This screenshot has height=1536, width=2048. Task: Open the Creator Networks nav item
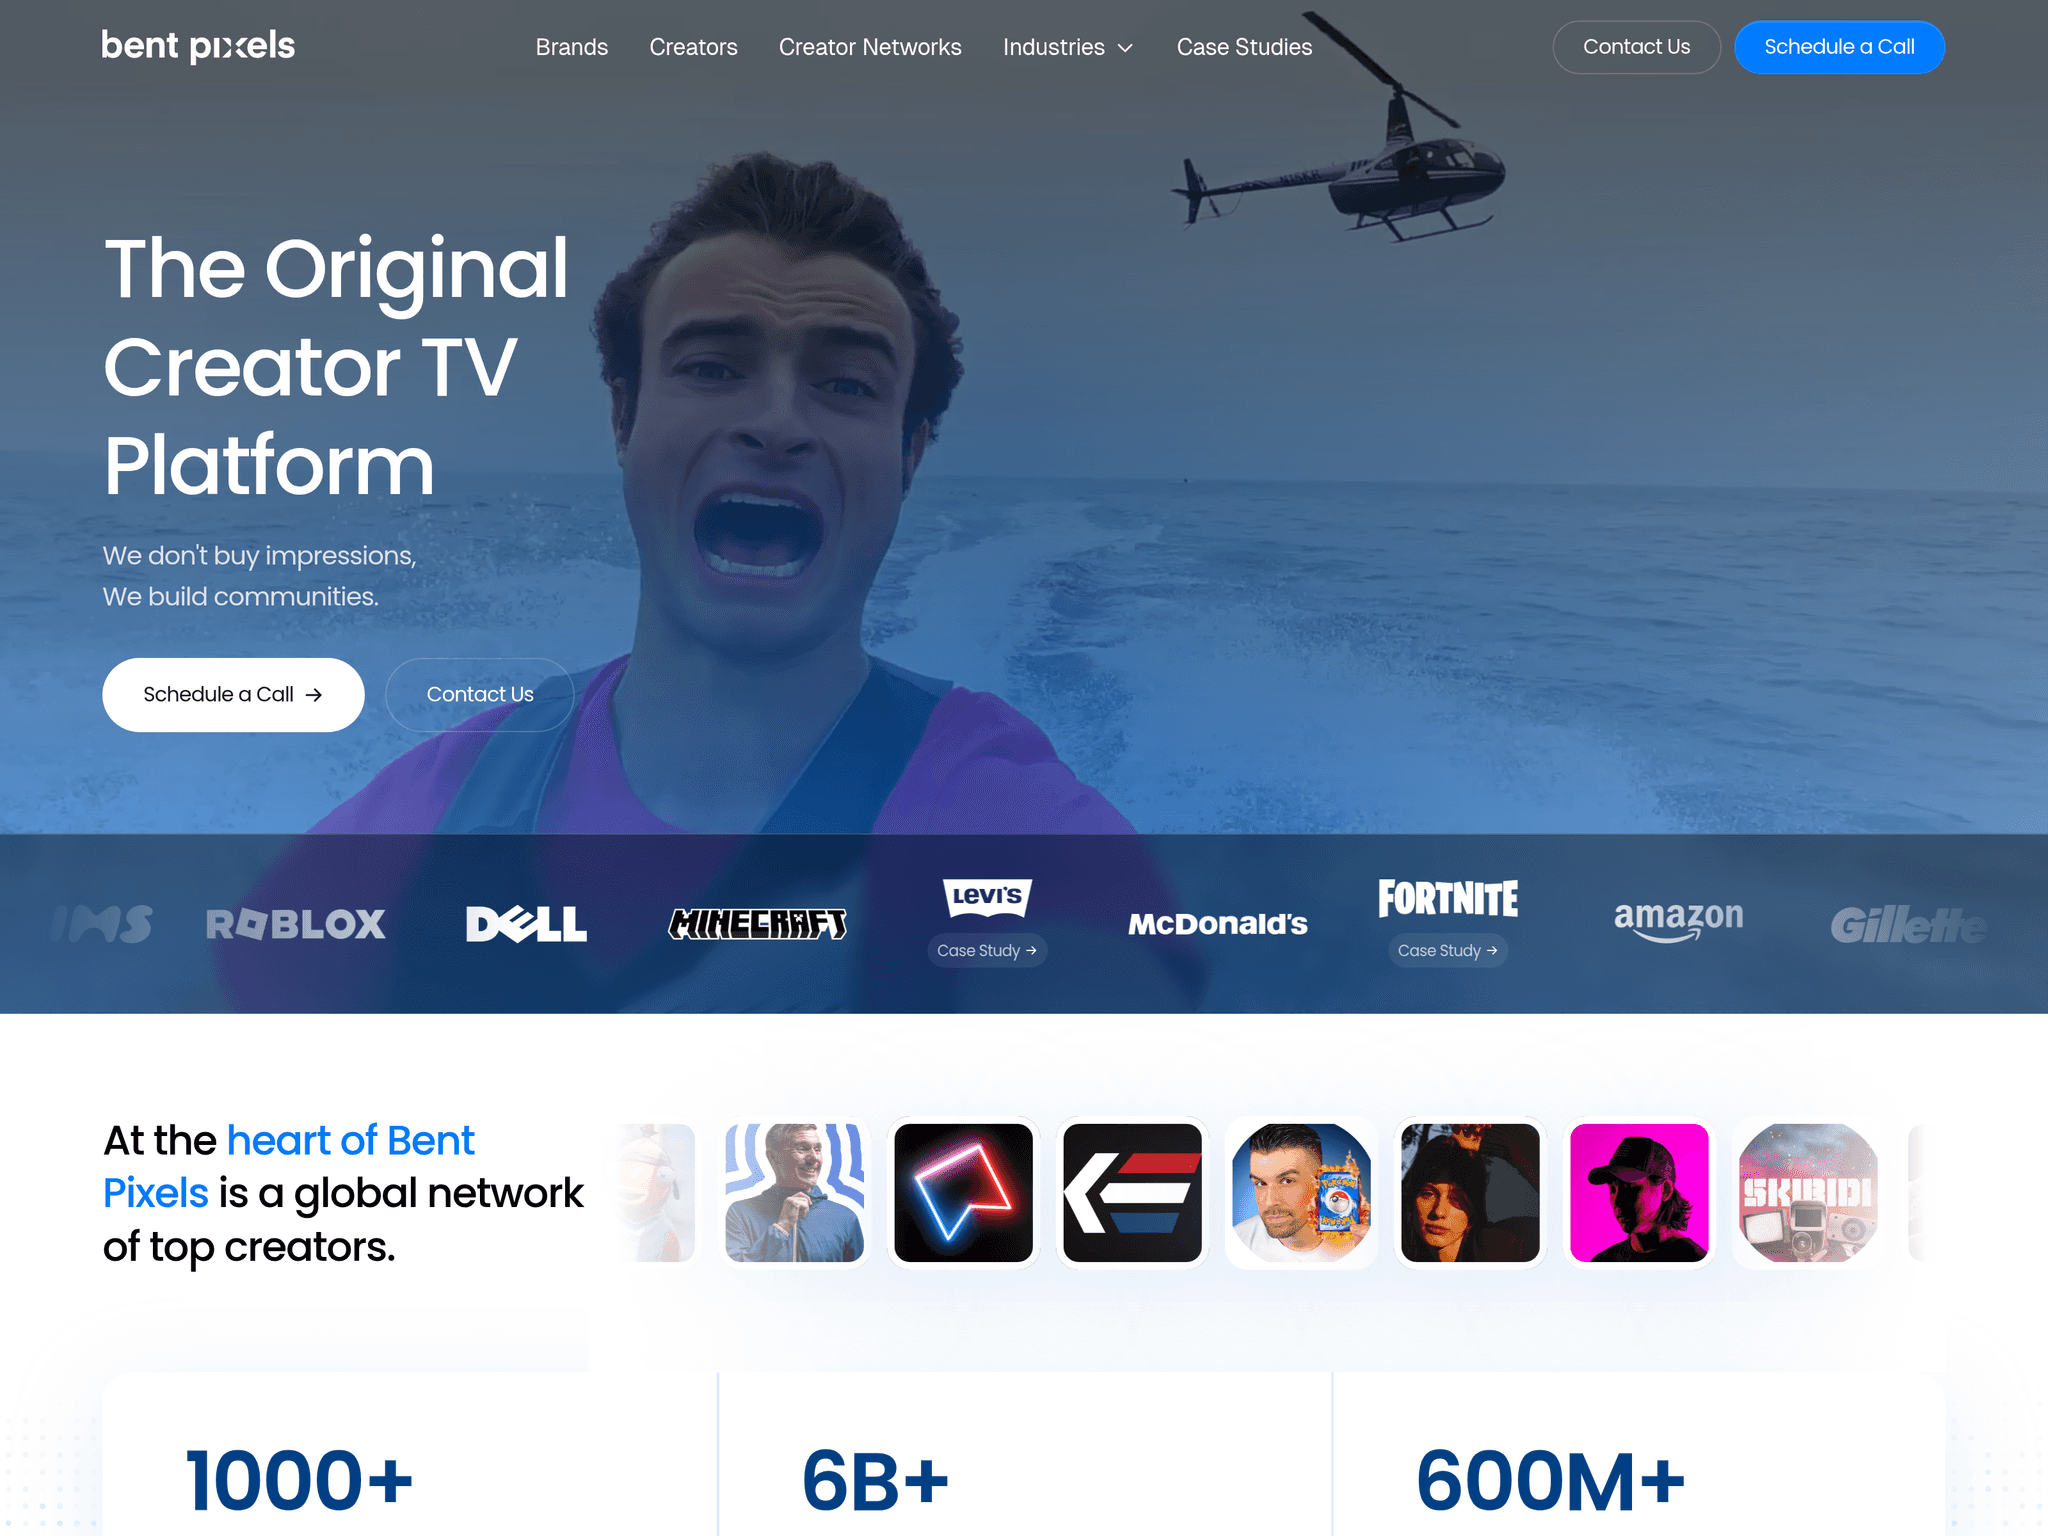click(x=870, y=47)
